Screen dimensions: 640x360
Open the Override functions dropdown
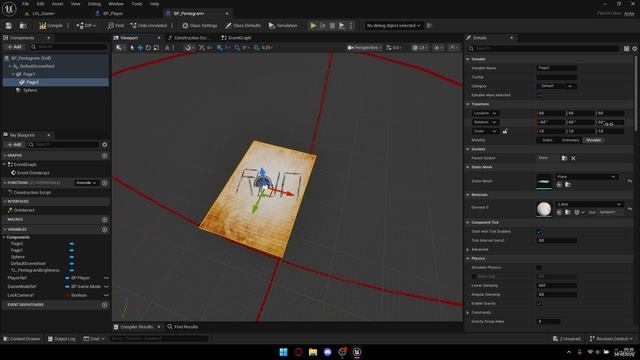(x=86, y=183)
